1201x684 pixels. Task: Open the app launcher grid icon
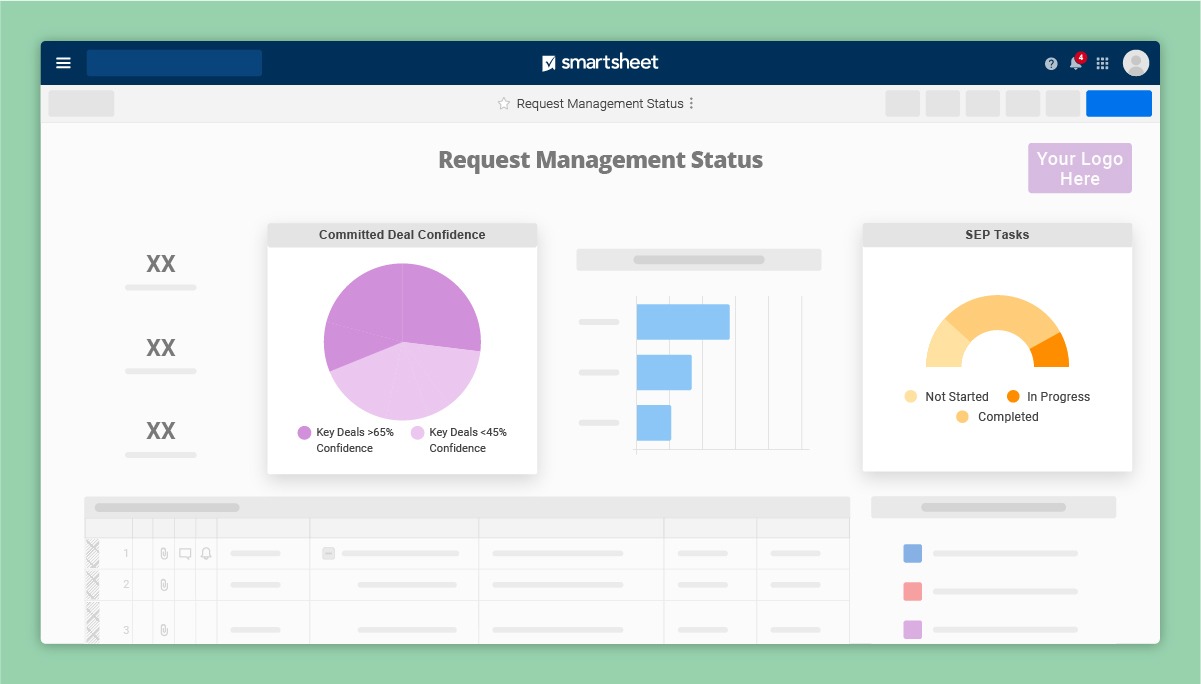(x=1103, y=64)
